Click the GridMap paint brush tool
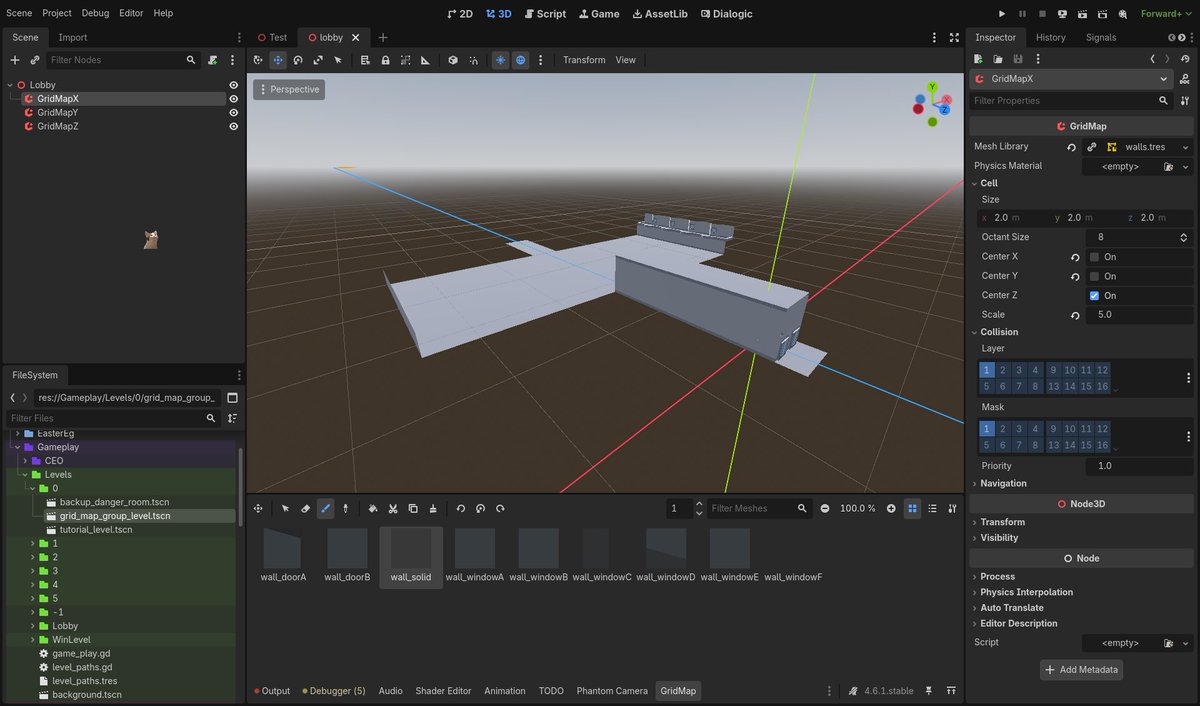This screenshot has width=1200, height=706. pos(325,509)
